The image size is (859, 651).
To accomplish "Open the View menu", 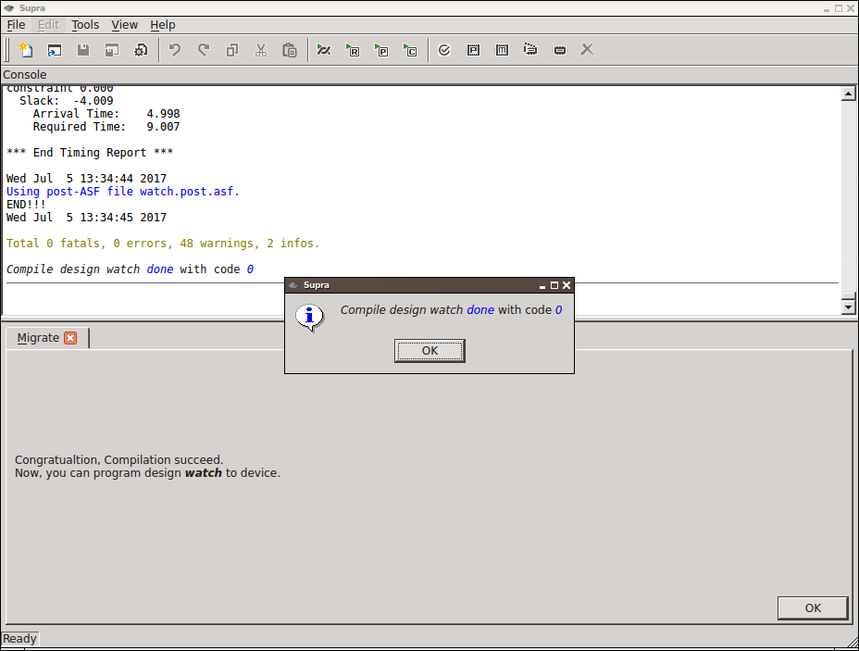I will point(124,25).
